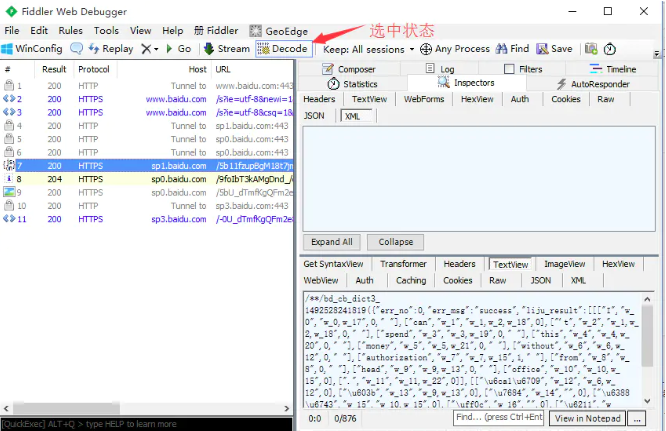
Task: Open the Keep: All sessions dropdown
Action: click(x=368, y=49)
